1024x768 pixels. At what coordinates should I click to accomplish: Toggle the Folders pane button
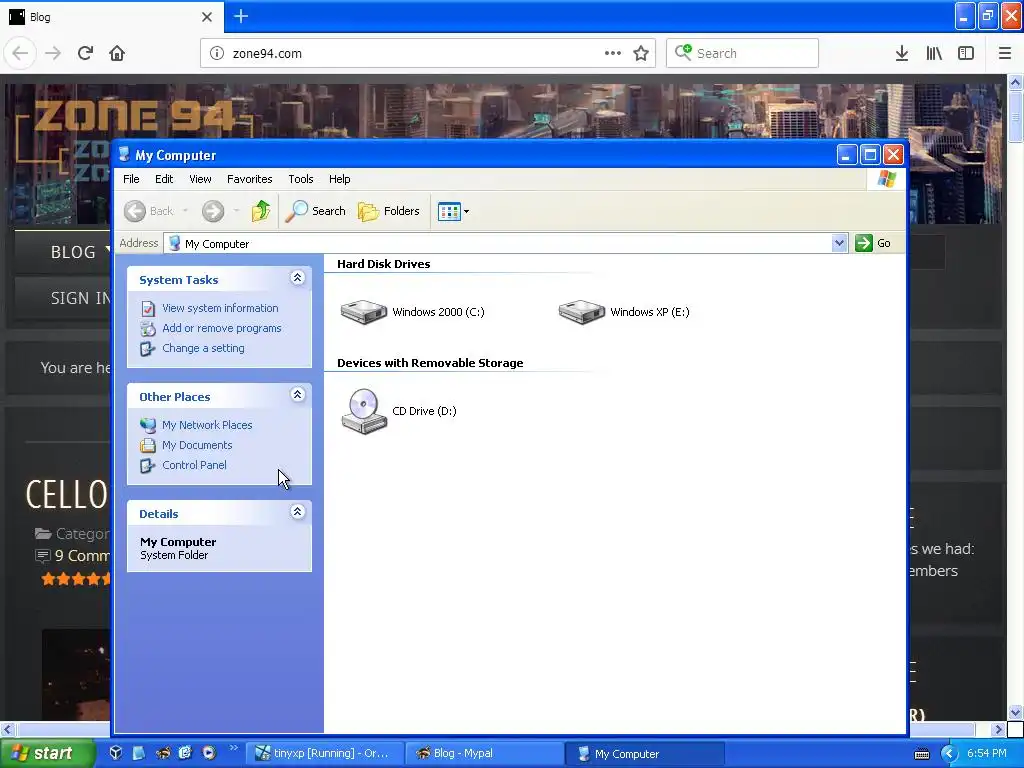[x=389, y=211]
